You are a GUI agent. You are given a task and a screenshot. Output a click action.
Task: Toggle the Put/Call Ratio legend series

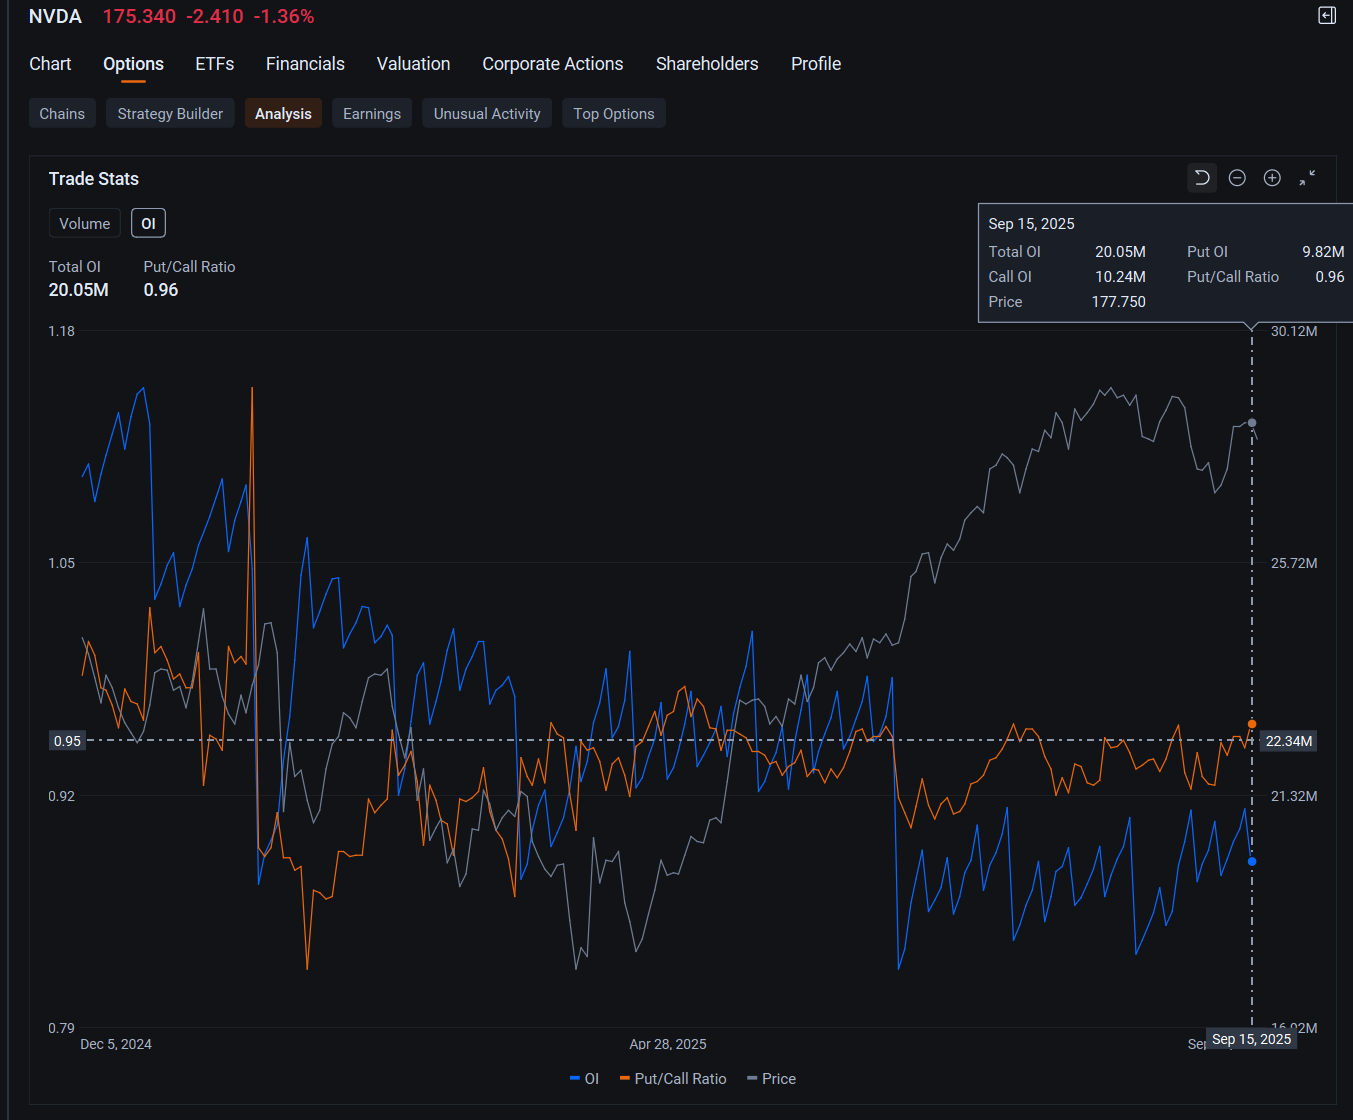pyautogui.click(x=673, y=1079)
